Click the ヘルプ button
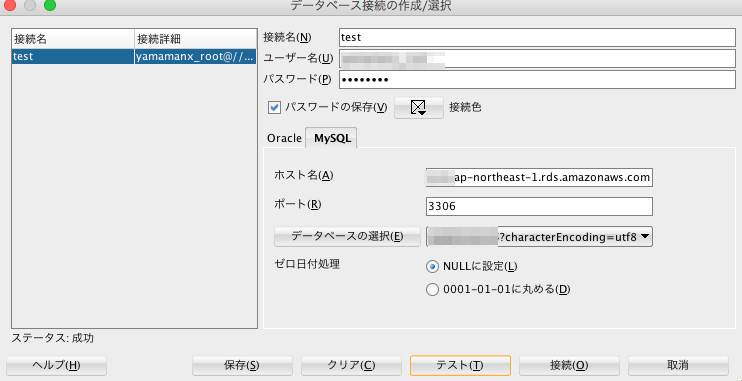 (56, 365)
